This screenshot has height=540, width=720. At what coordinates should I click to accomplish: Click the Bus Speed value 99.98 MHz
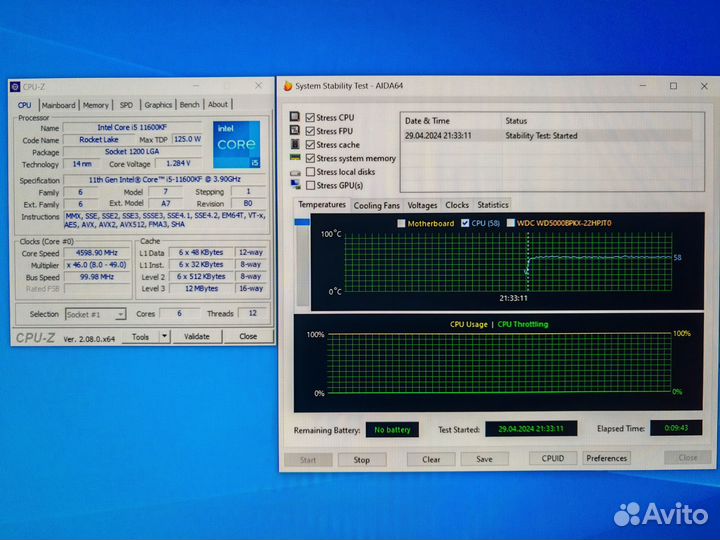tap(97, 277)
